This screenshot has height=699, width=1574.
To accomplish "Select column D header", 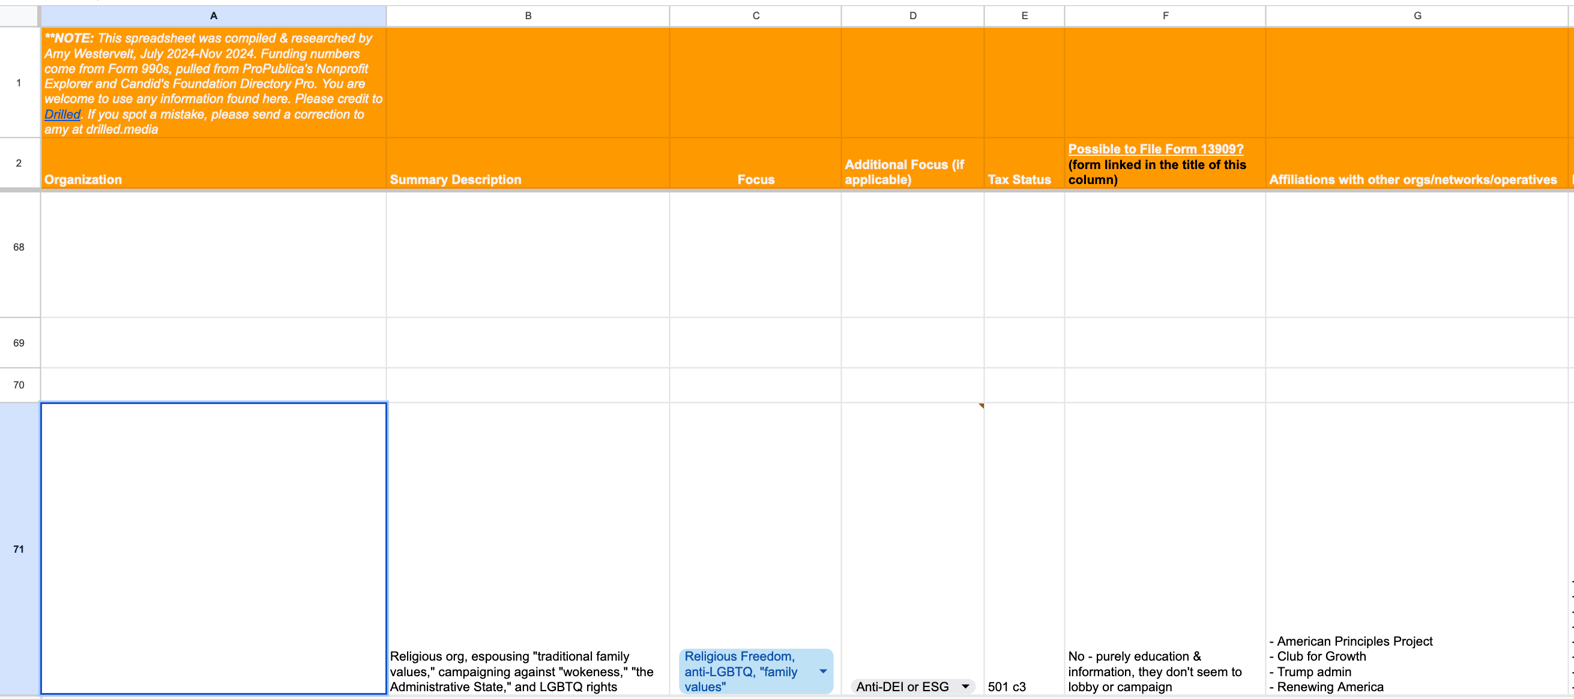I will [x=912, y=16].
